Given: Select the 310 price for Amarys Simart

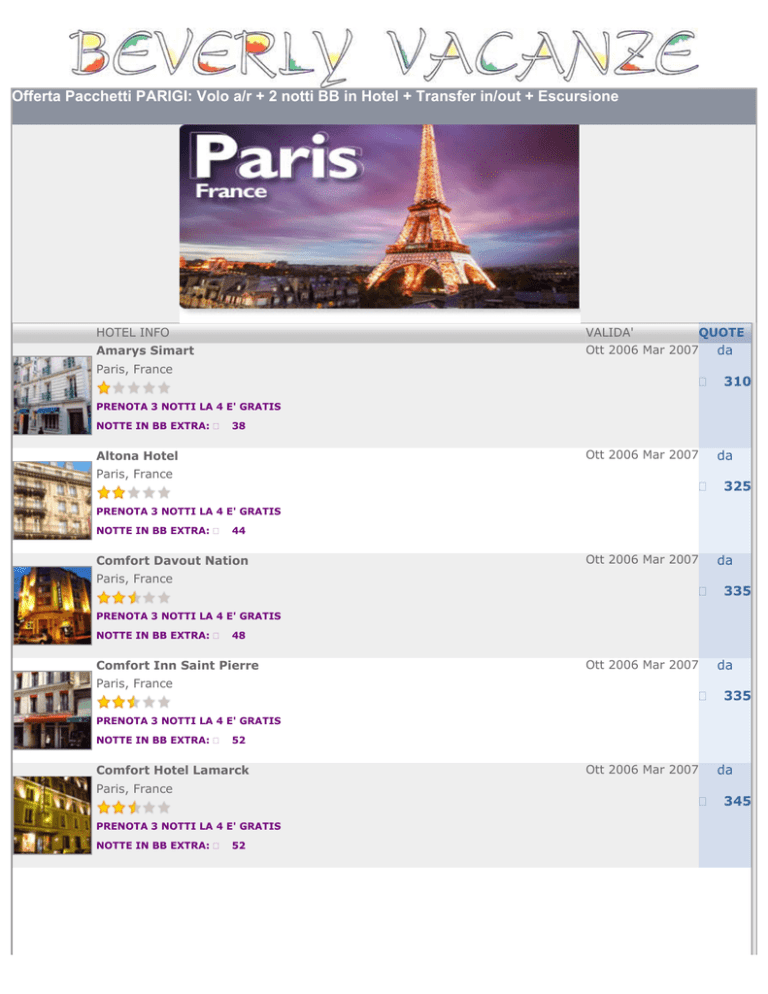Looking at the screenshot, I should coord(737,382).
